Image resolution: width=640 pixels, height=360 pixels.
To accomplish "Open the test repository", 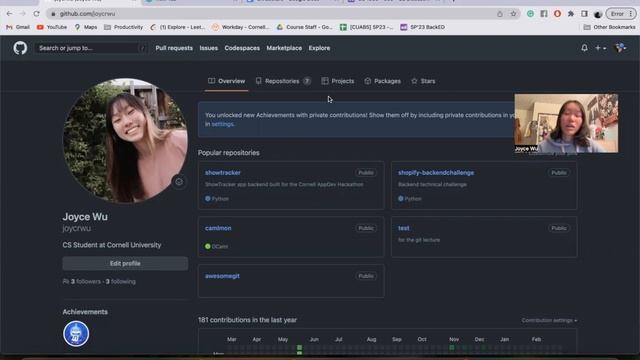I will pyautogui.click(x=403, y=228).
